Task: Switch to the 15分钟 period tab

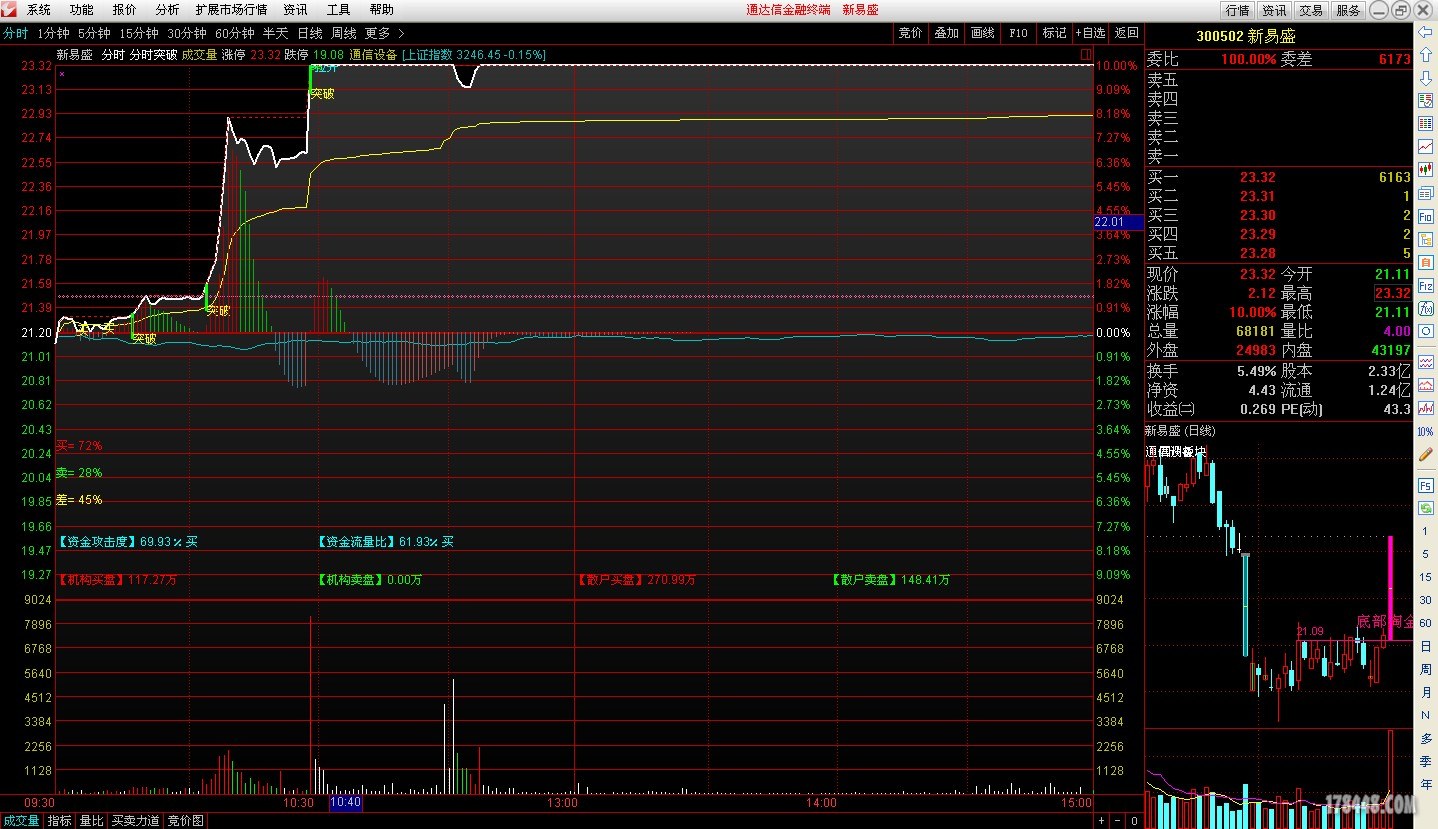Action: (139, 33)
